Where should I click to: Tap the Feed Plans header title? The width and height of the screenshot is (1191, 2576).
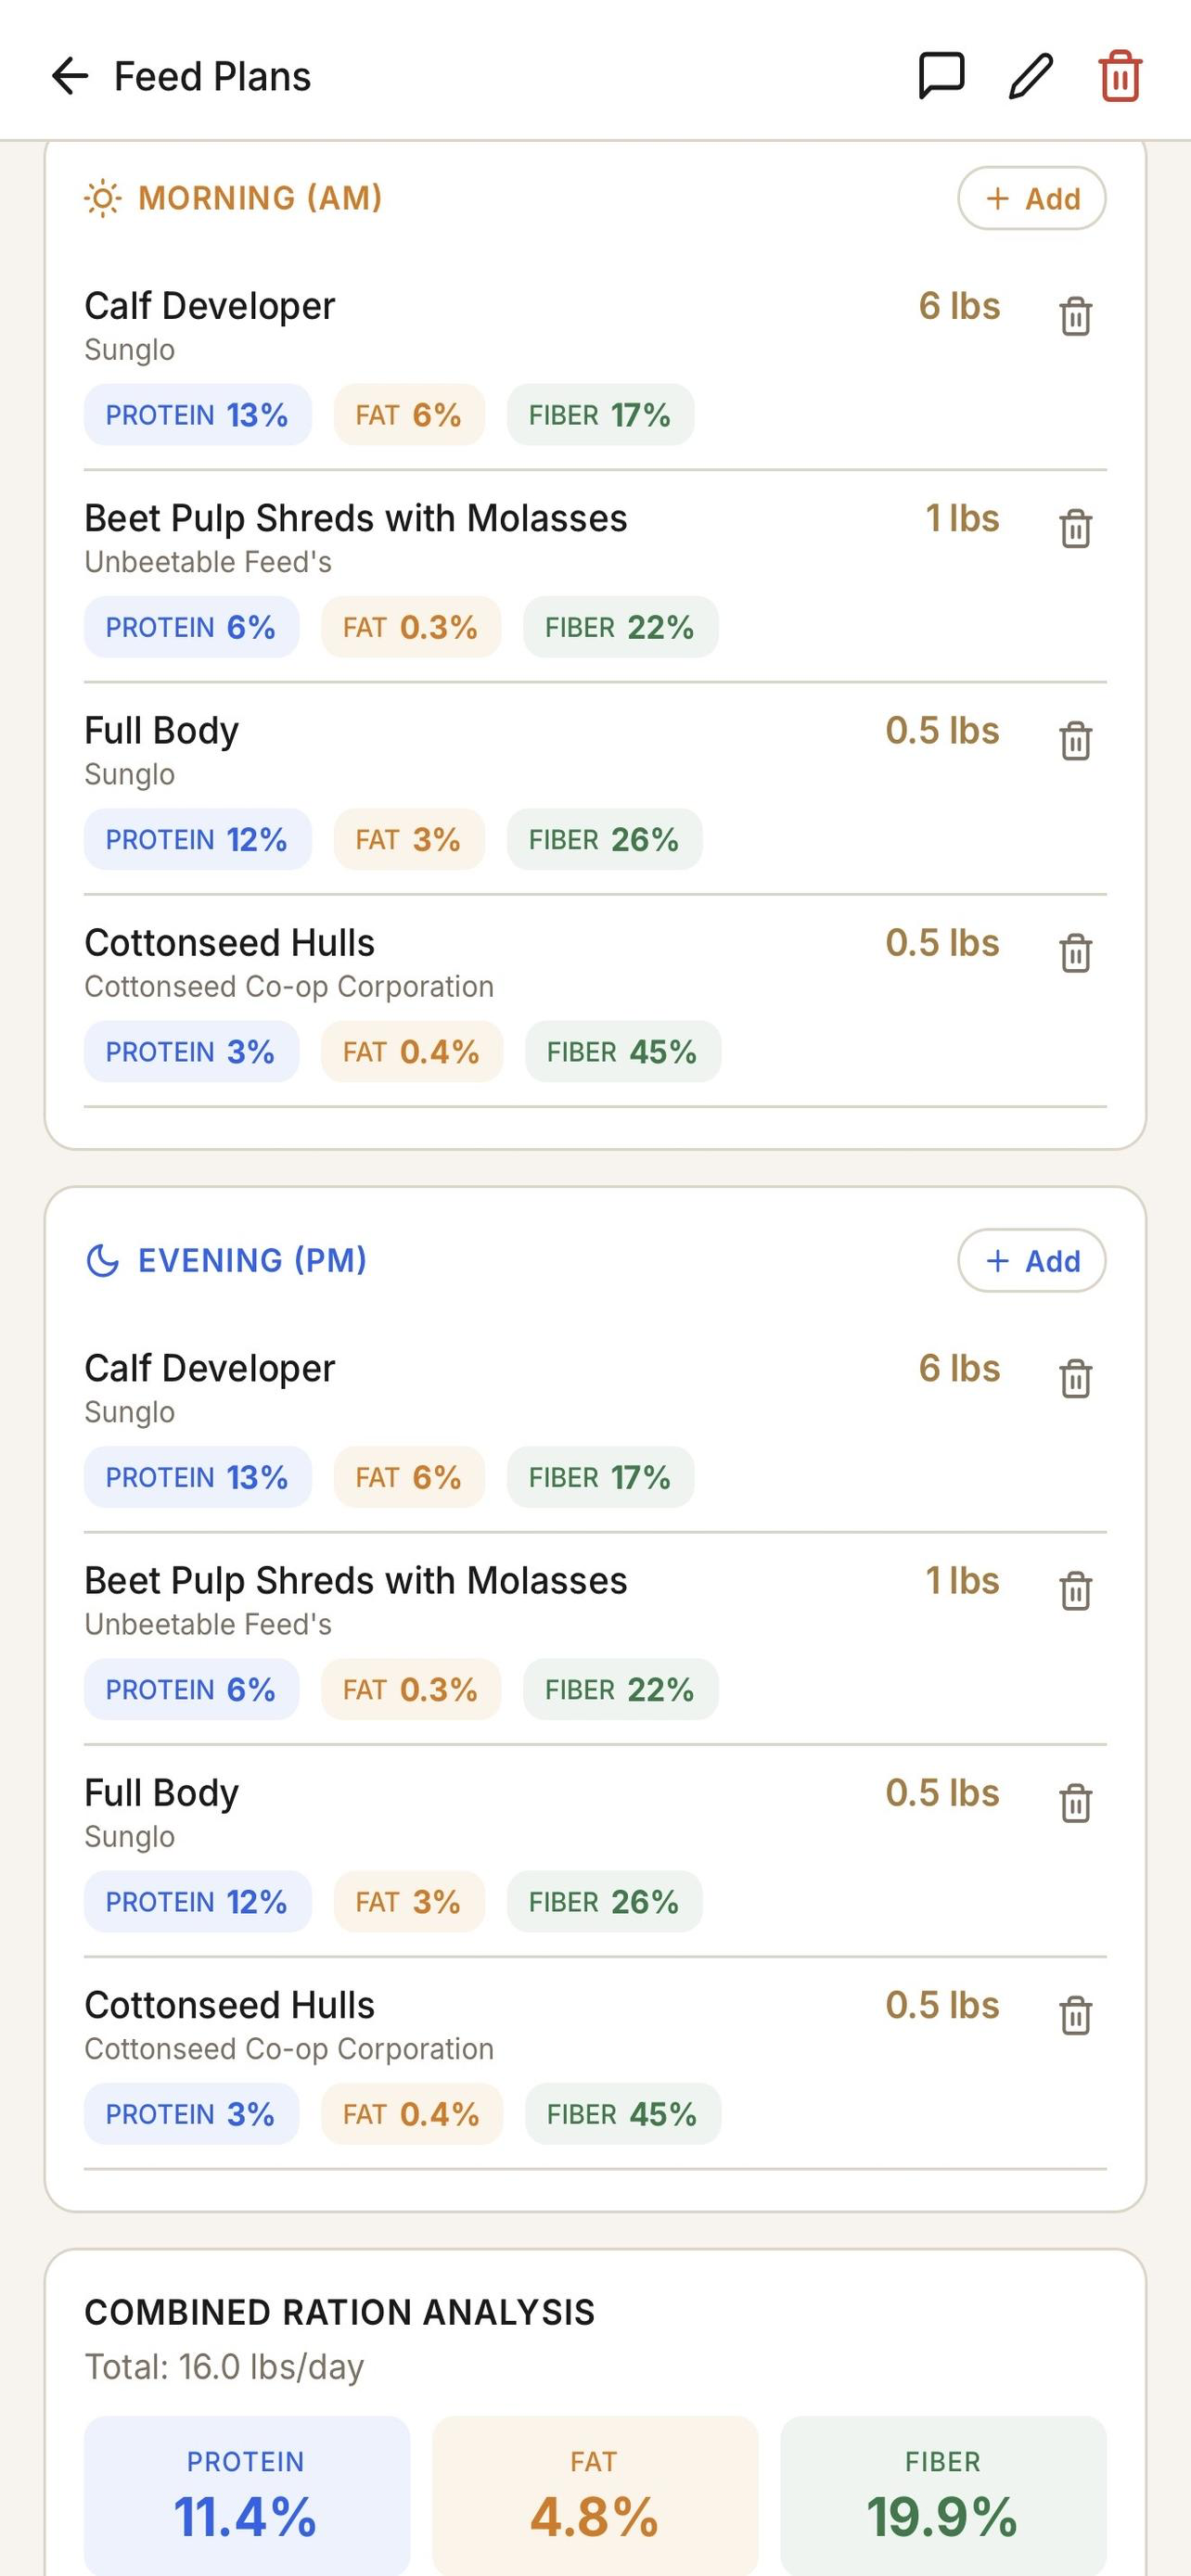[212, 77]
